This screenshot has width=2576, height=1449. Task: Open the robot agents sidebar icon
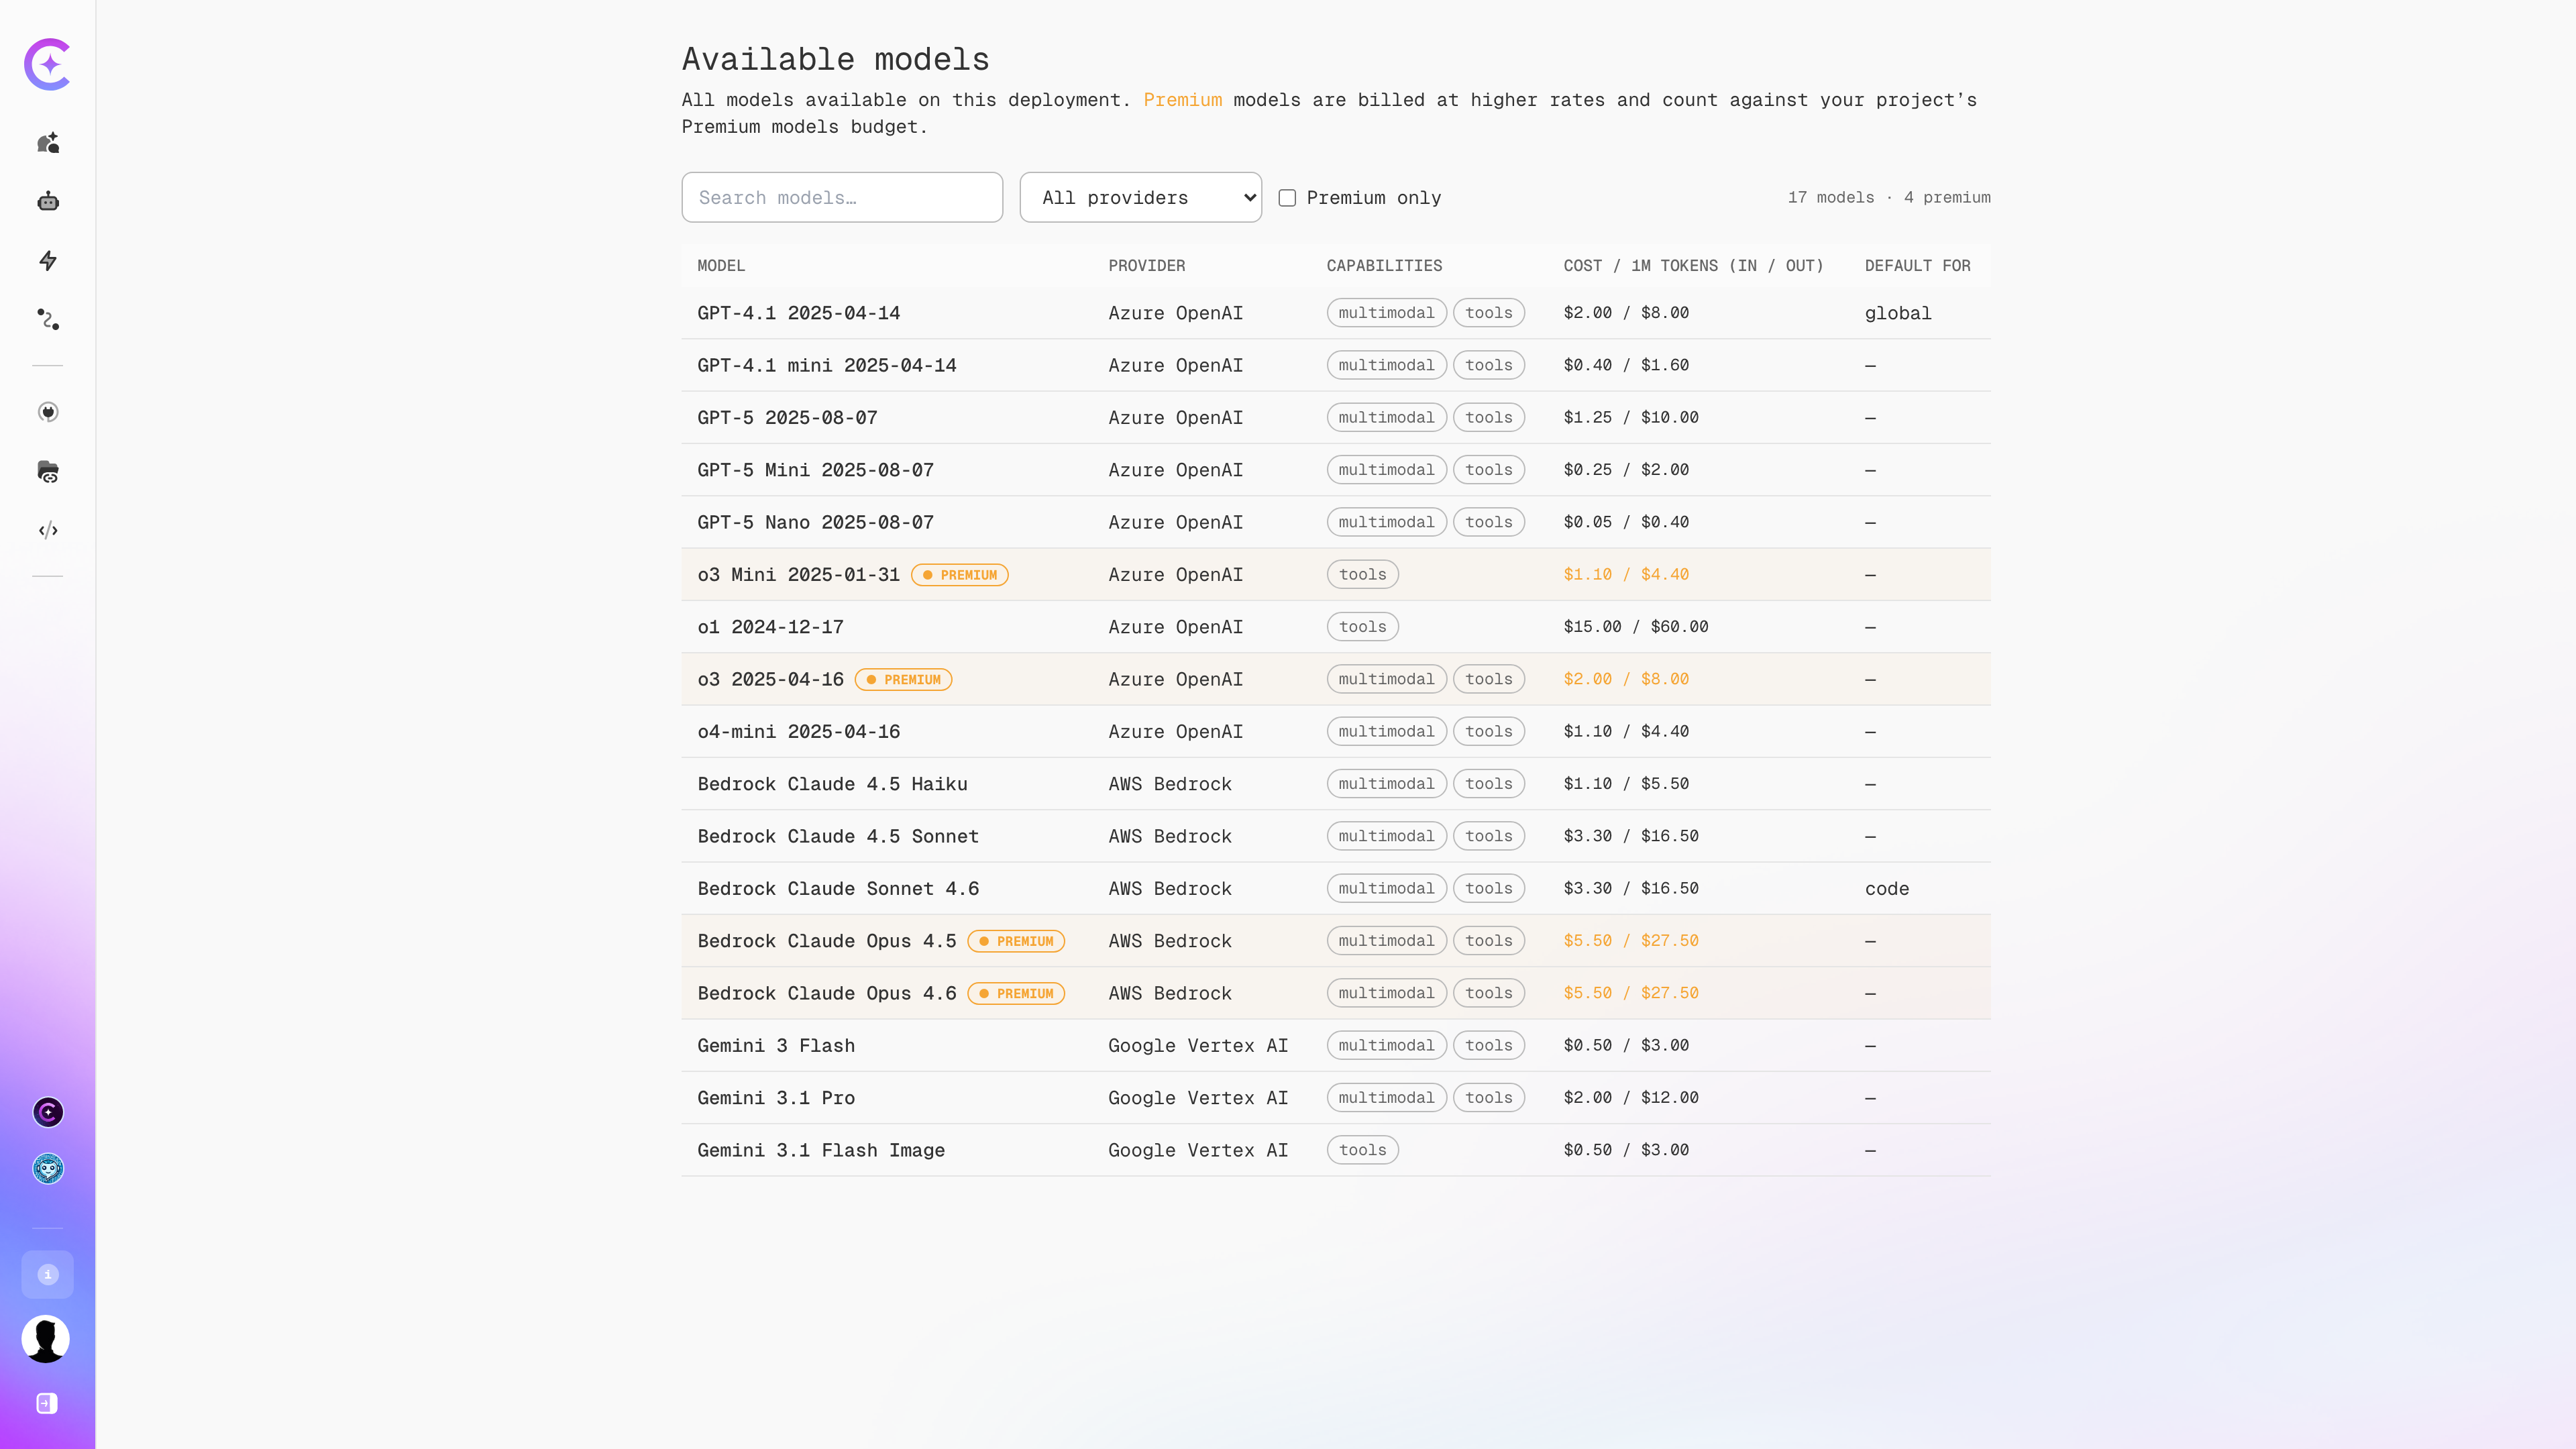(48, 202)
